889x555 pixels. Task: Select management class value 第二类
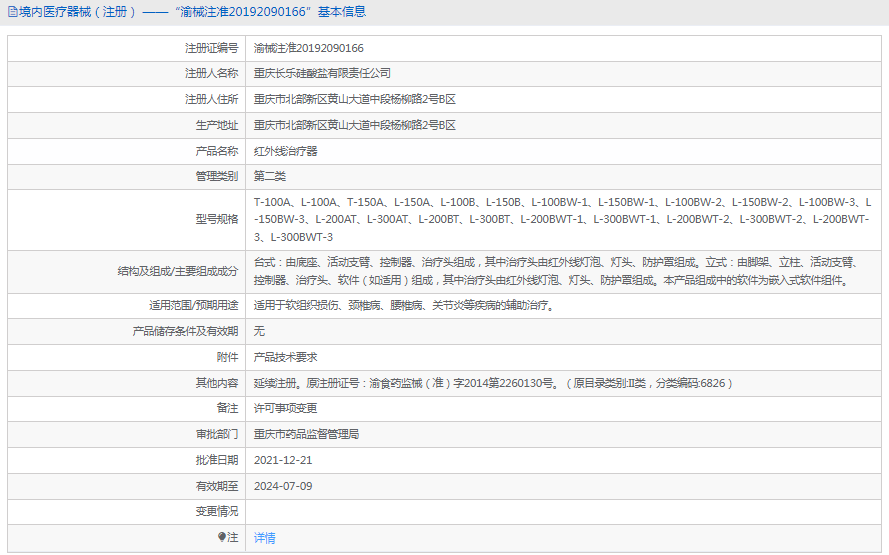tap(270, 176)
